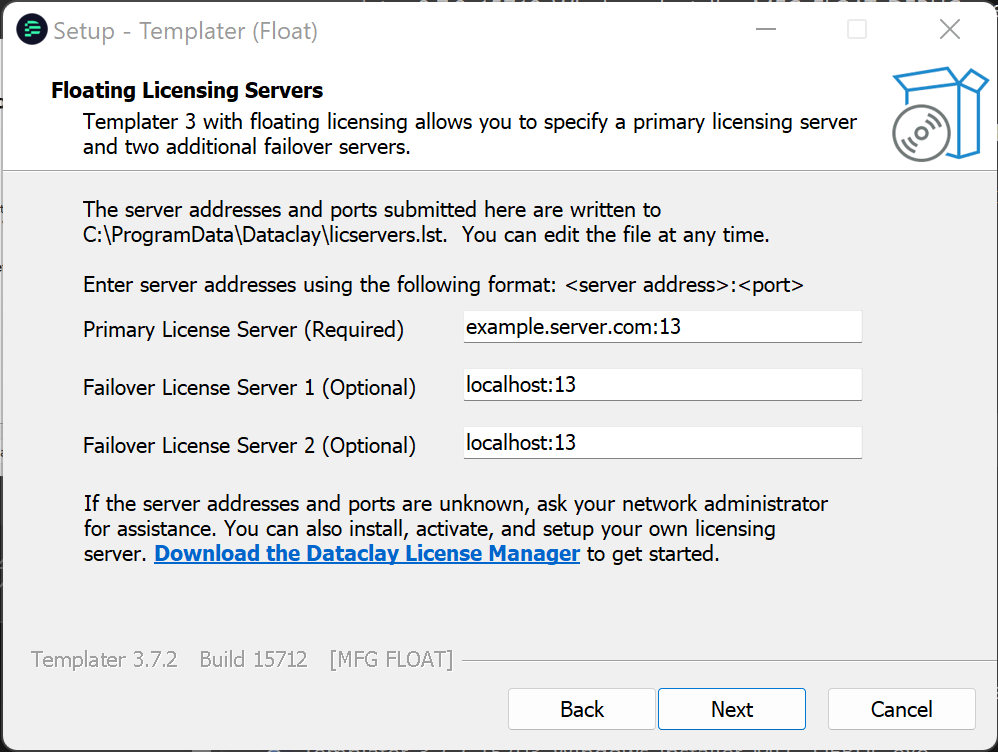Image resolution: width=998 pixels, height=752 pixels.
Task: Click the [MFG FLOAT] label
Action: coord(391,660)
